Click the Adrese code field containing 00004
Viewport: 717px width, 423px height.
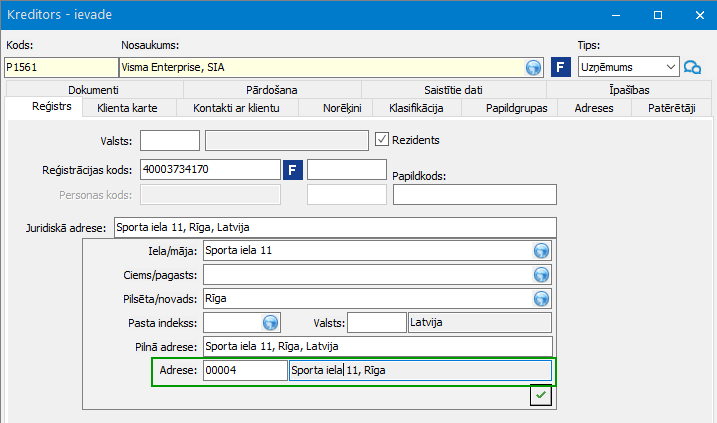[x=244, y=371]
